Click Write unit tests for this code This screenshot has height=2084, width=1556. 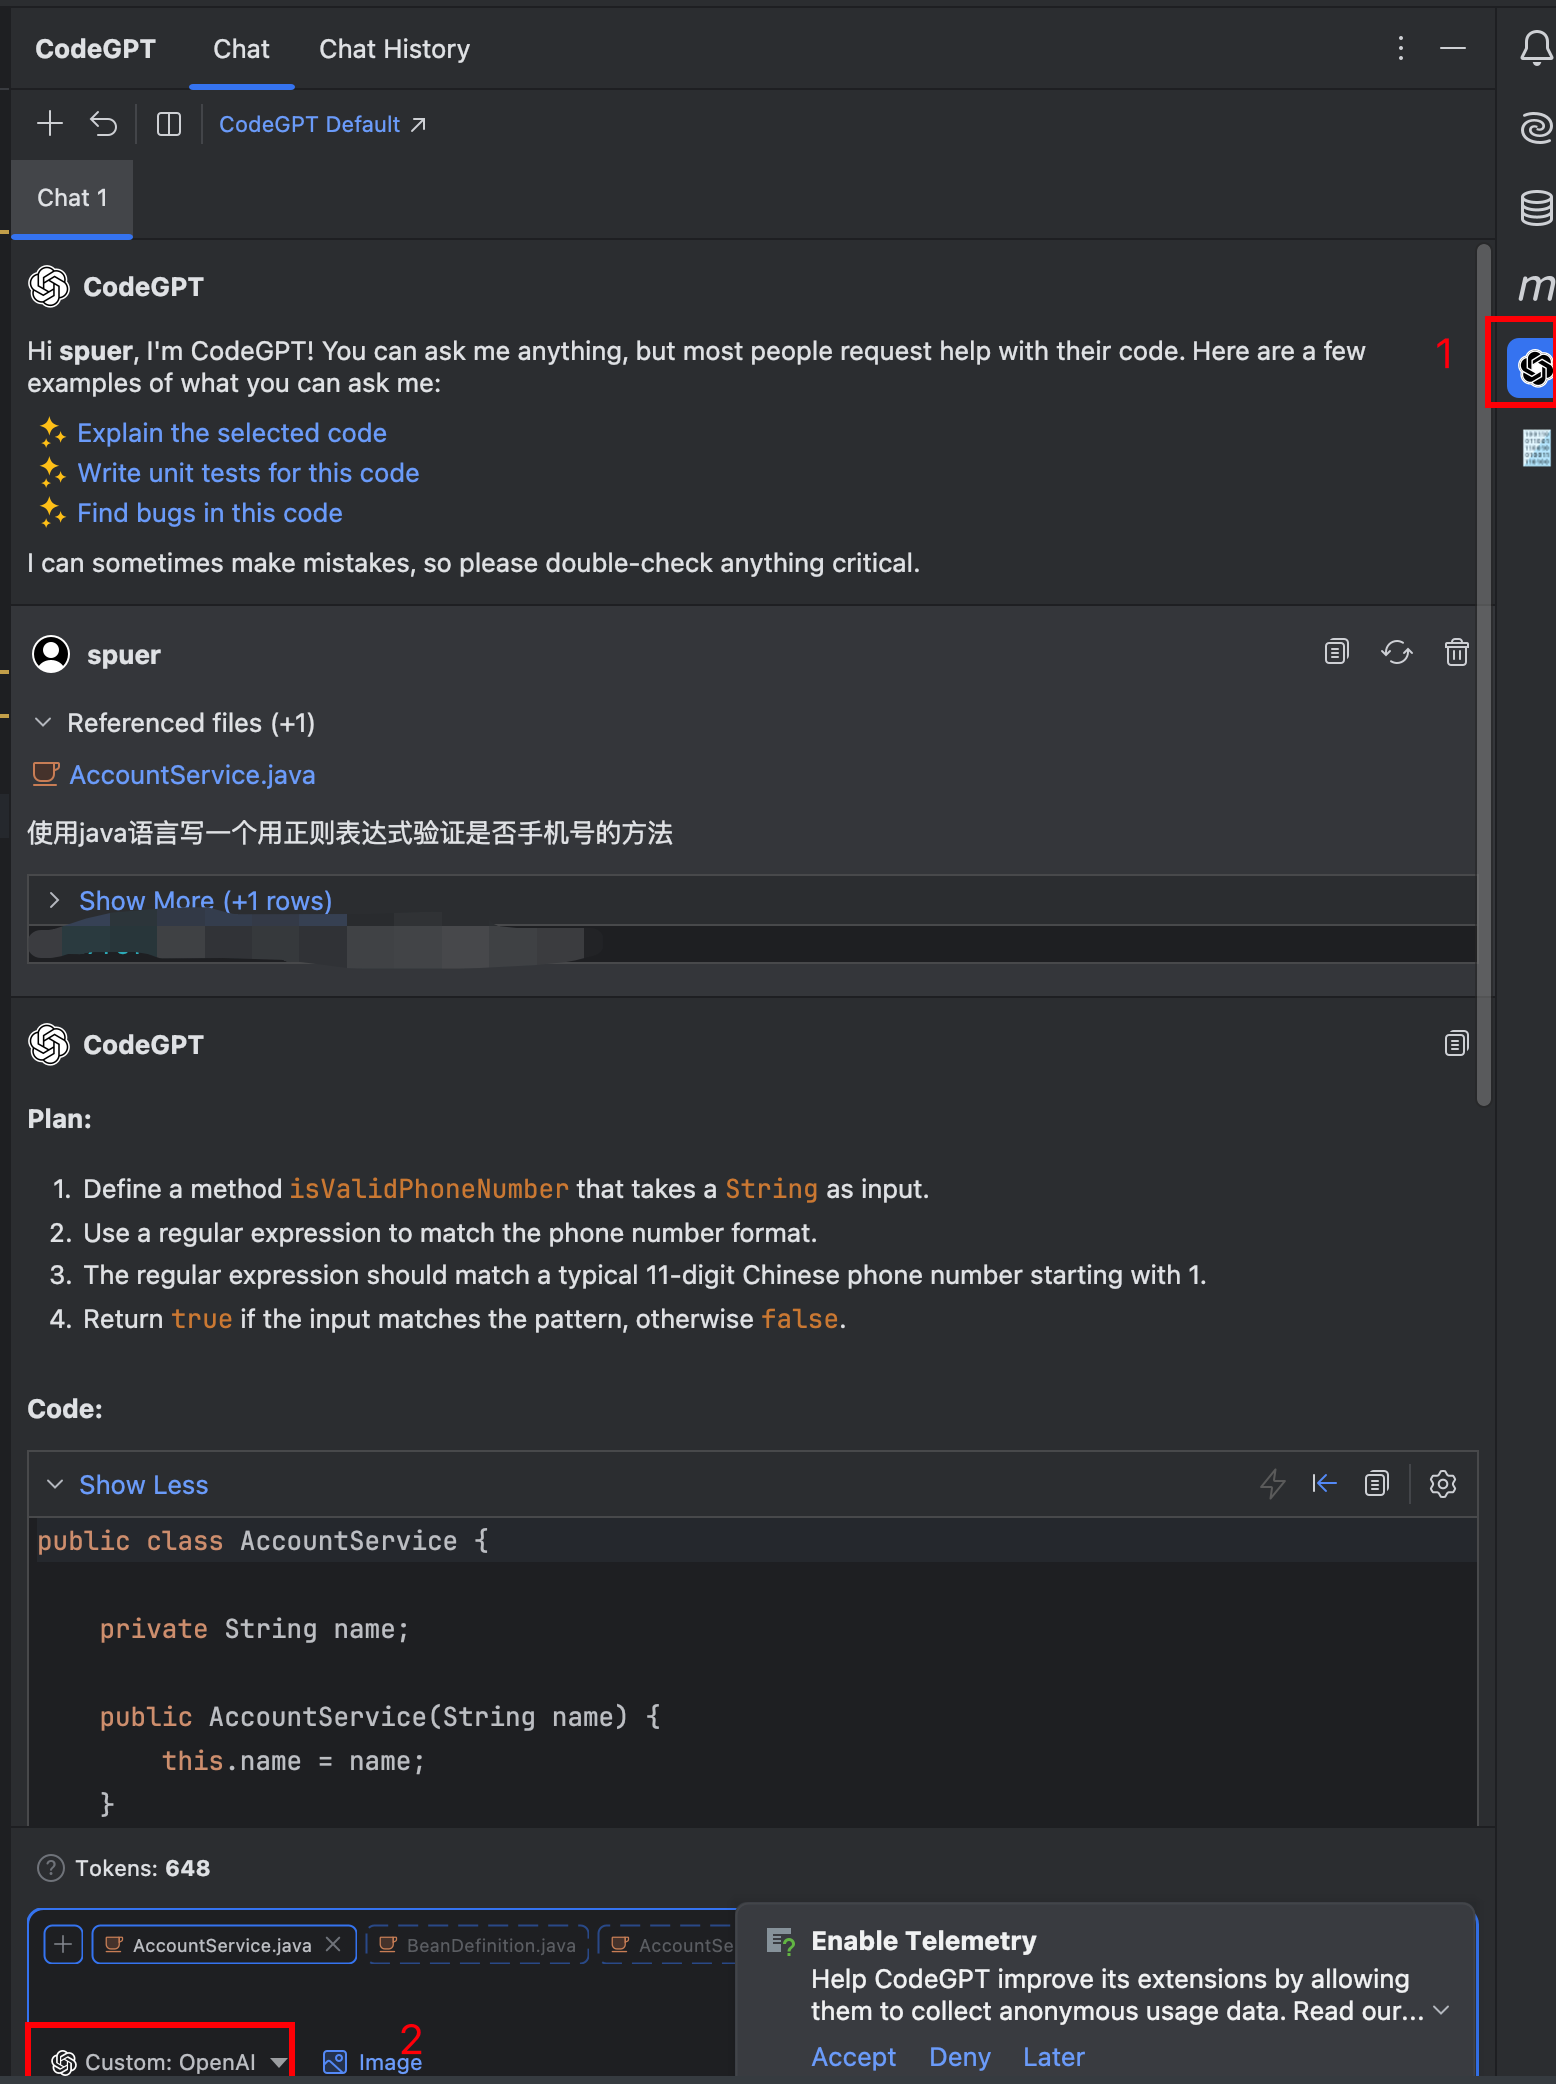(x=248, y=473)
